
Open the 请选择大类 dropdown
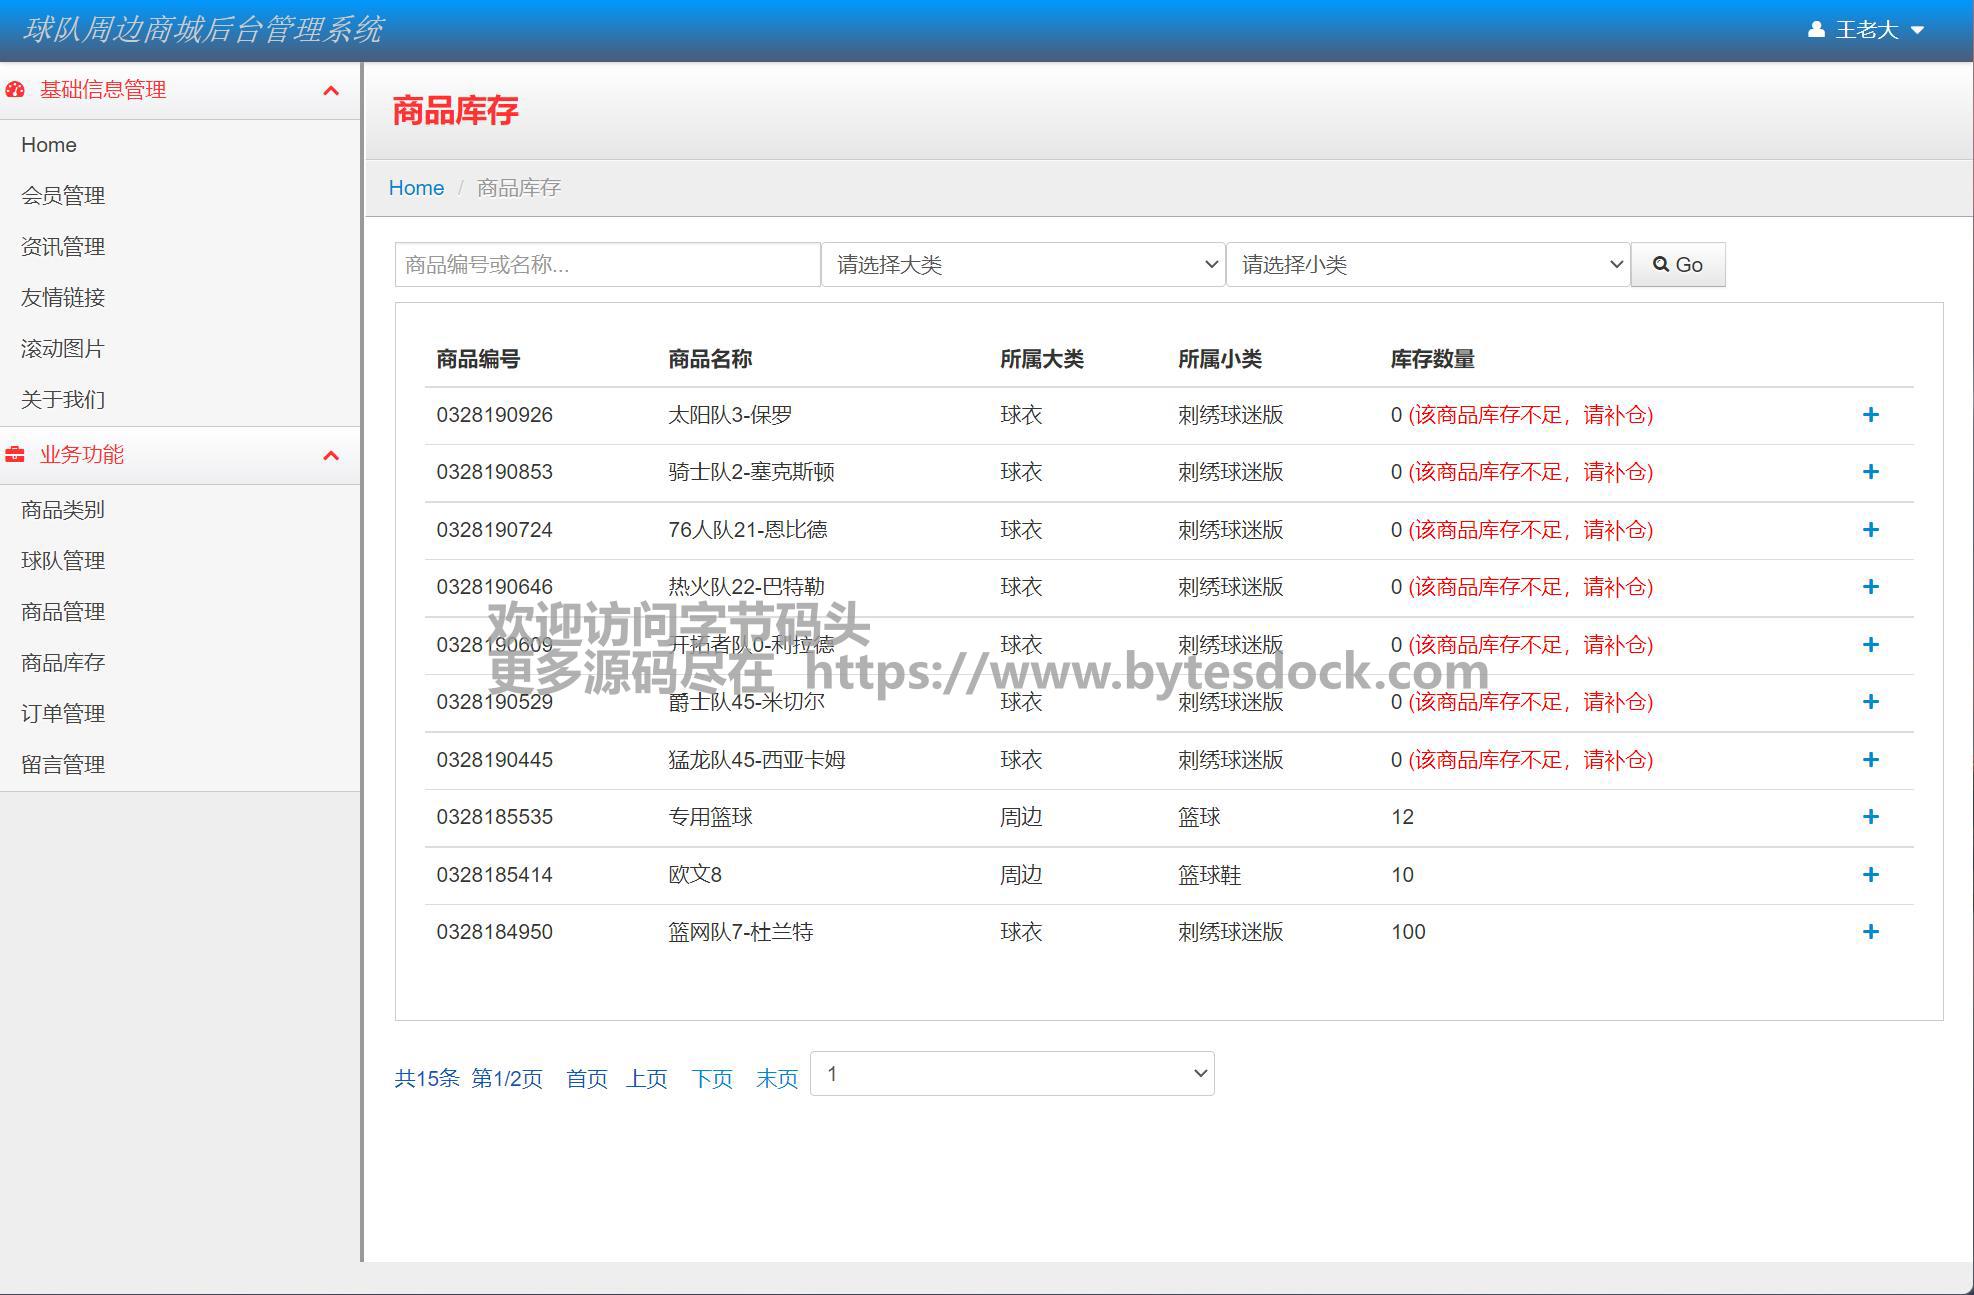[1023, 265]
